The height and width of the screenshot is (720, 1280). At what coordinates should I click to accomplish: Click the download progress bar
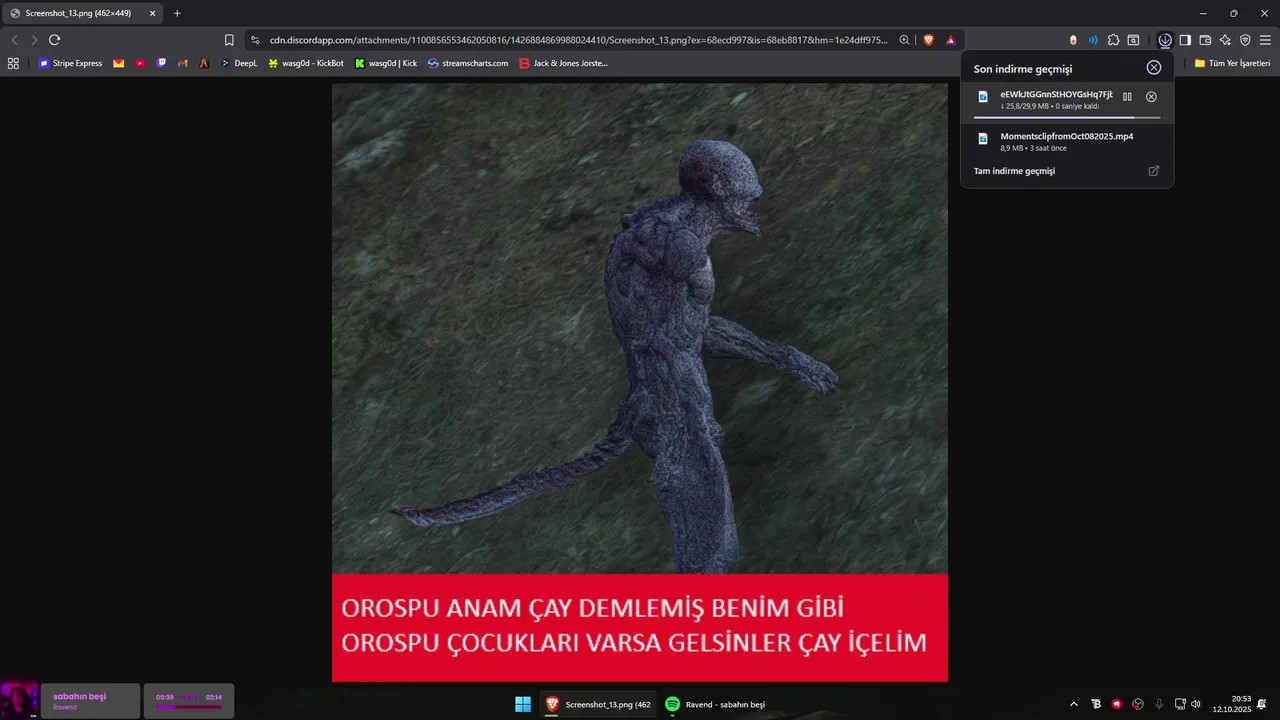(1067, 117)
